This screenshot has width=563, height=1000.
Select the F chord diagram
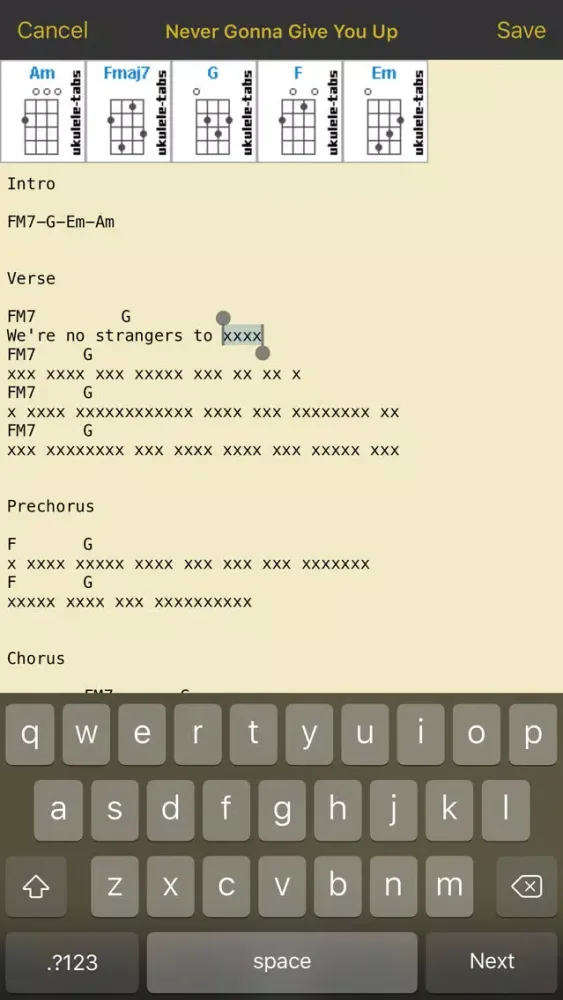300,112
